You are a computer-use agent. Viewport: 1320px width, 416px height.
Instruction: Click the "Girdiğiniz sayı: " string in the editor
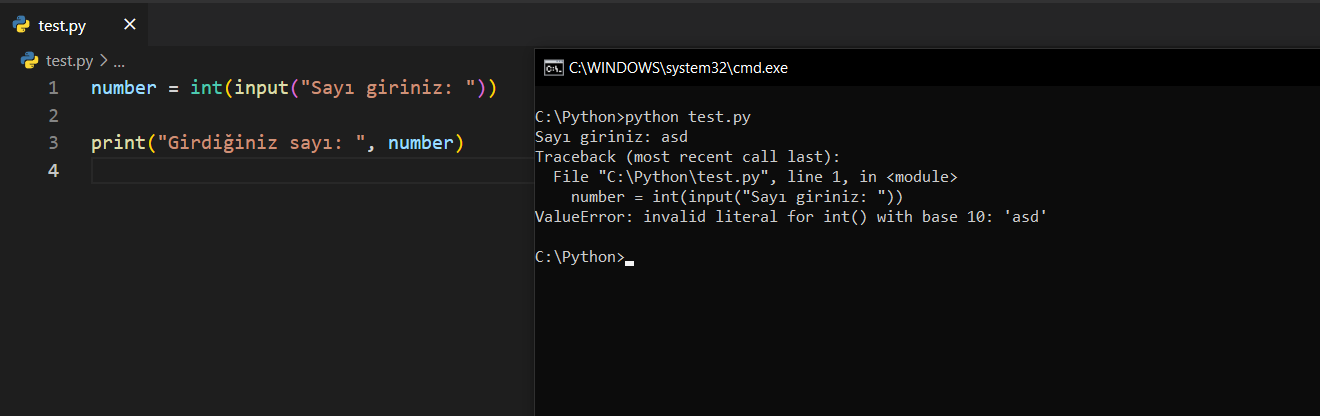260,143
